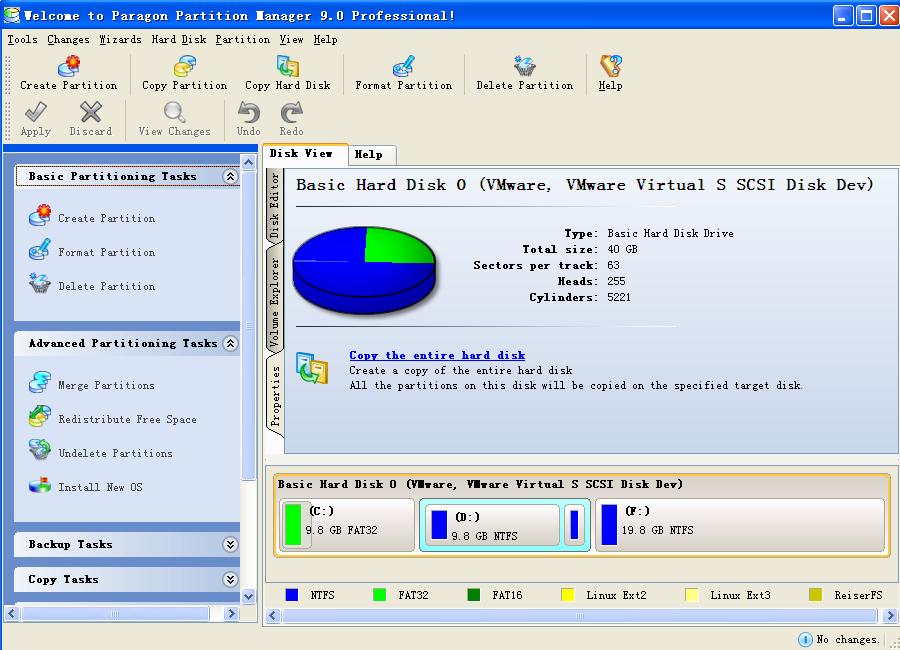This screenshot has height=650, width=900.
Task: Expand the Backup Tasks section
Action: [231, 544]
